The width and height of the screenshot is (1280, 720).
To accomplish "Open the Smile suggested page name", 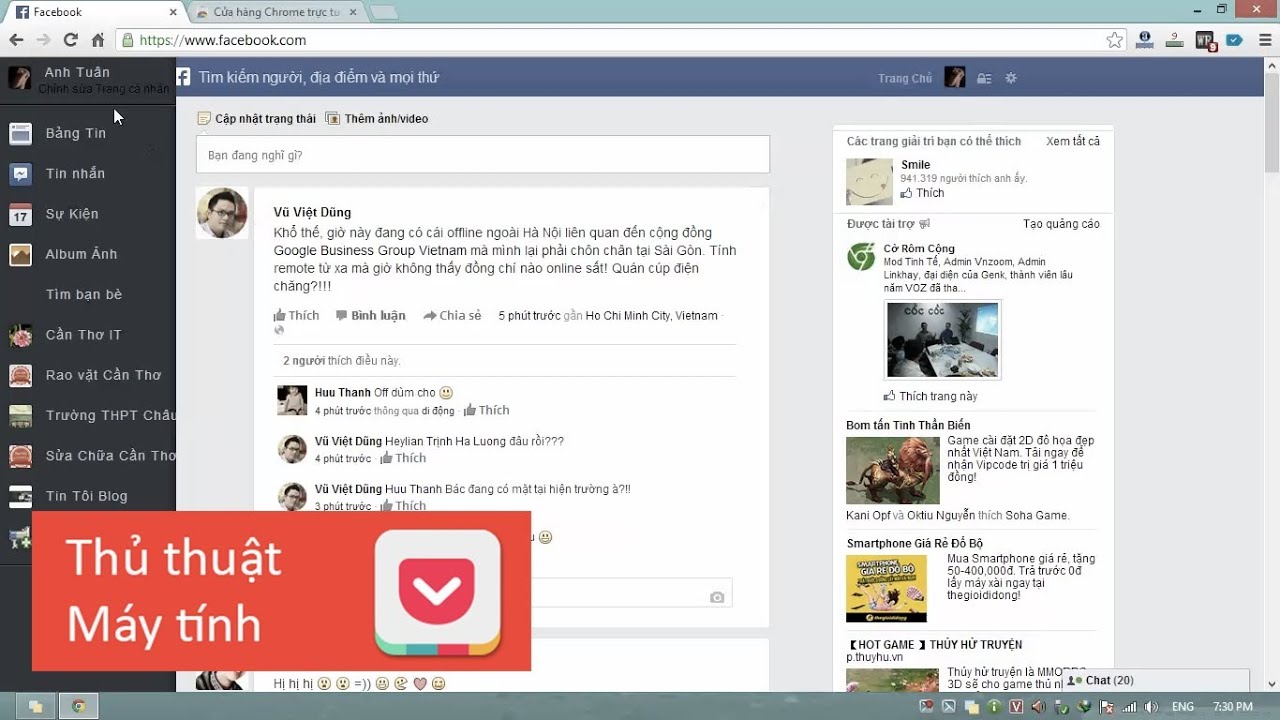I will (x=916, y=165).
